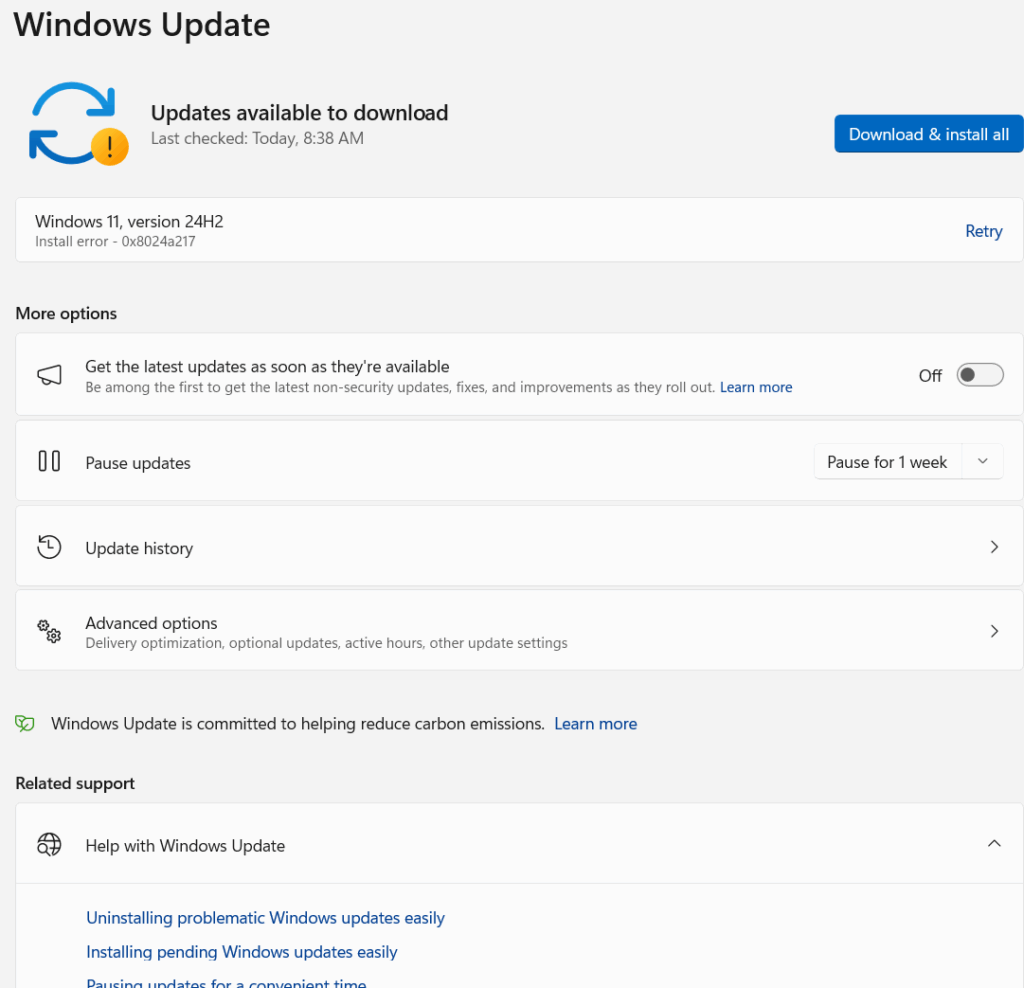
Task: Open Learn more about carbon emissions
Action: [x=595, y=724]
